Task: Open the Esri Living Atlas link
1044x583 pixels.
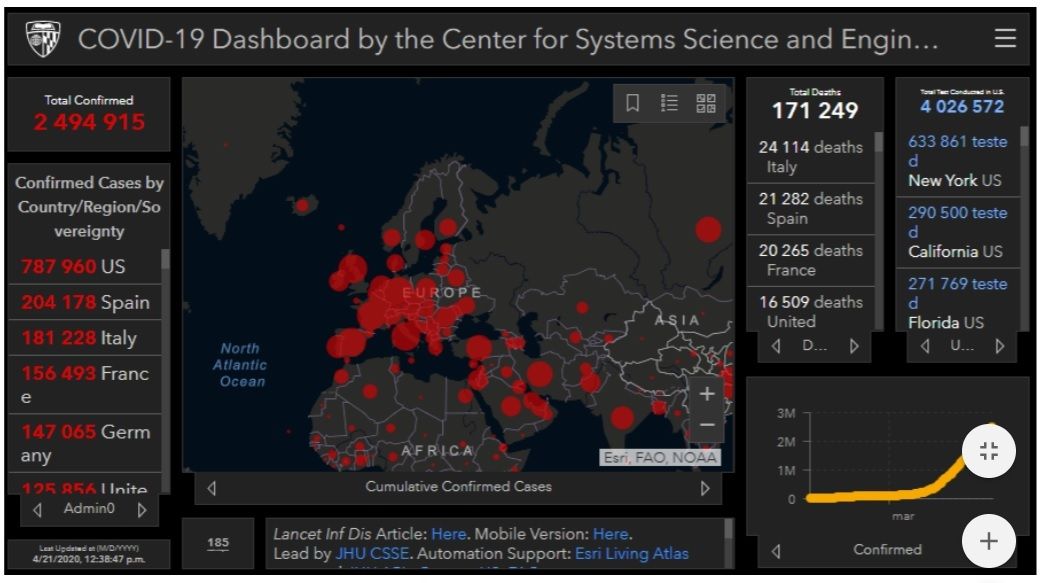Action: (x=631, y=553)
